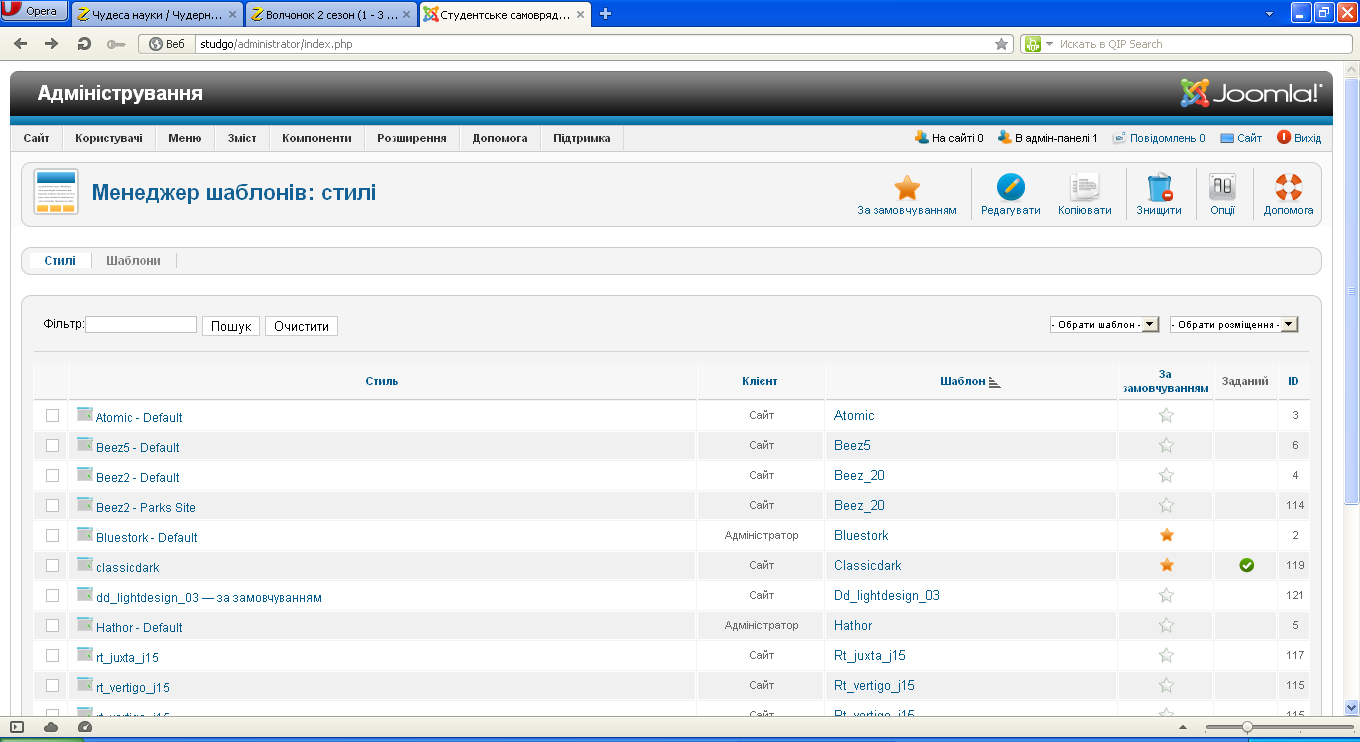Click the Opera password key icon
1360x742 pixels.
pyautogui.click(x=116, y=44)
